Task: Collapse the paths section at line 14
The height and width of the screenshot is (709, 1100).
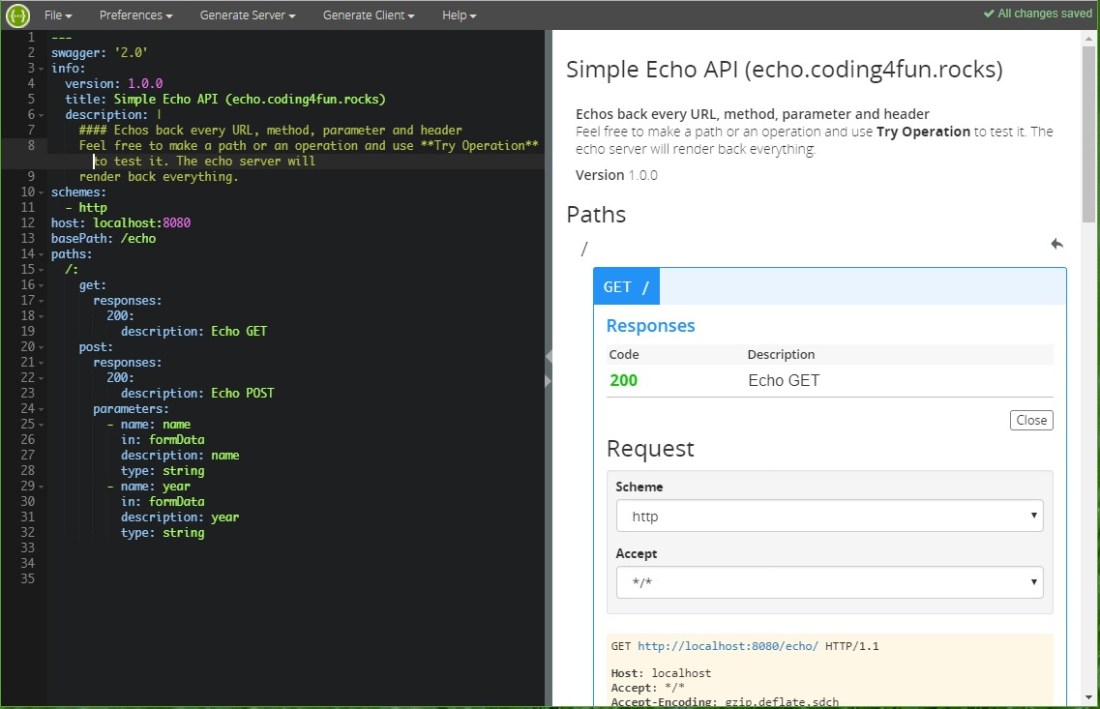Action: (x=41, y=255)
